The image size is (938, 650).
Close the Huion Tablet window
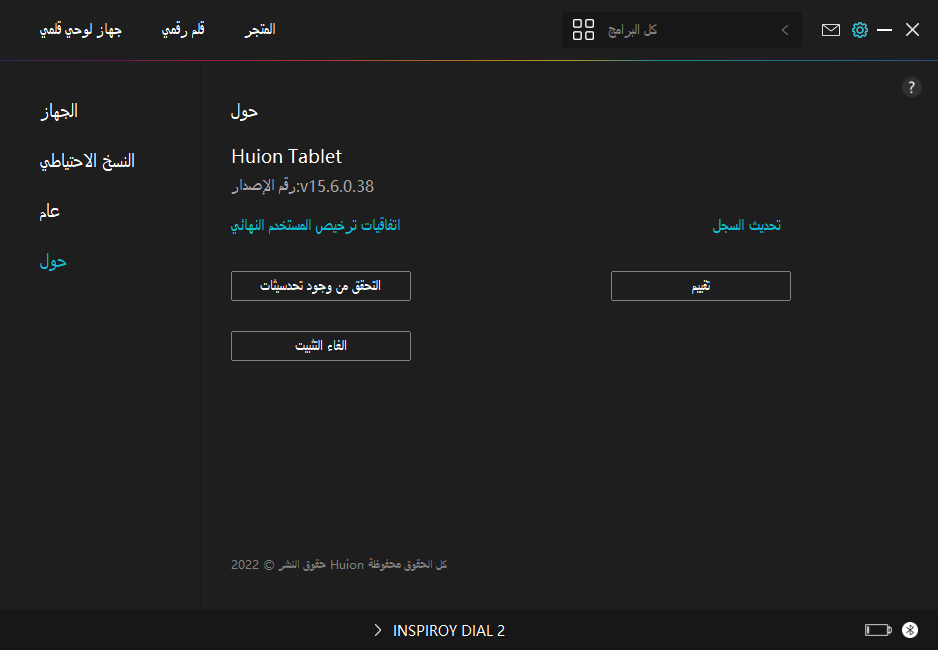coord(912,30)
